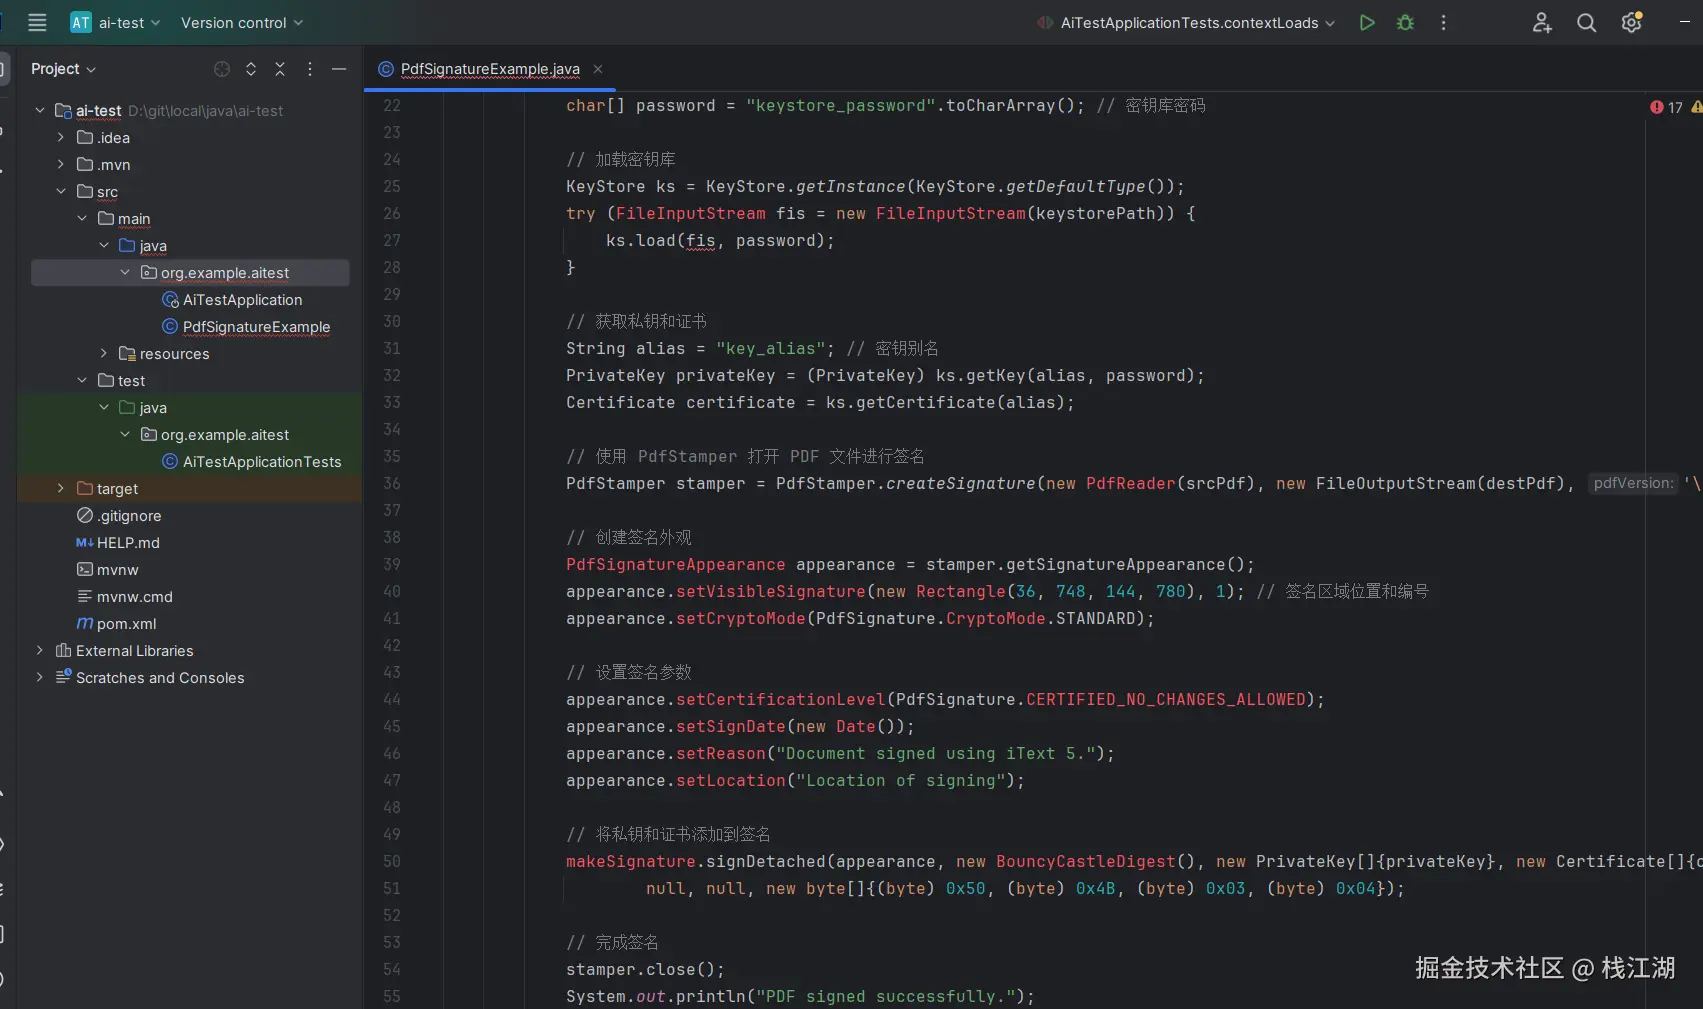Image resolution: width=1703 pixels, height=1009 pixels.
Task: Click the "key_alias" string on line 31
Action: 771,348
